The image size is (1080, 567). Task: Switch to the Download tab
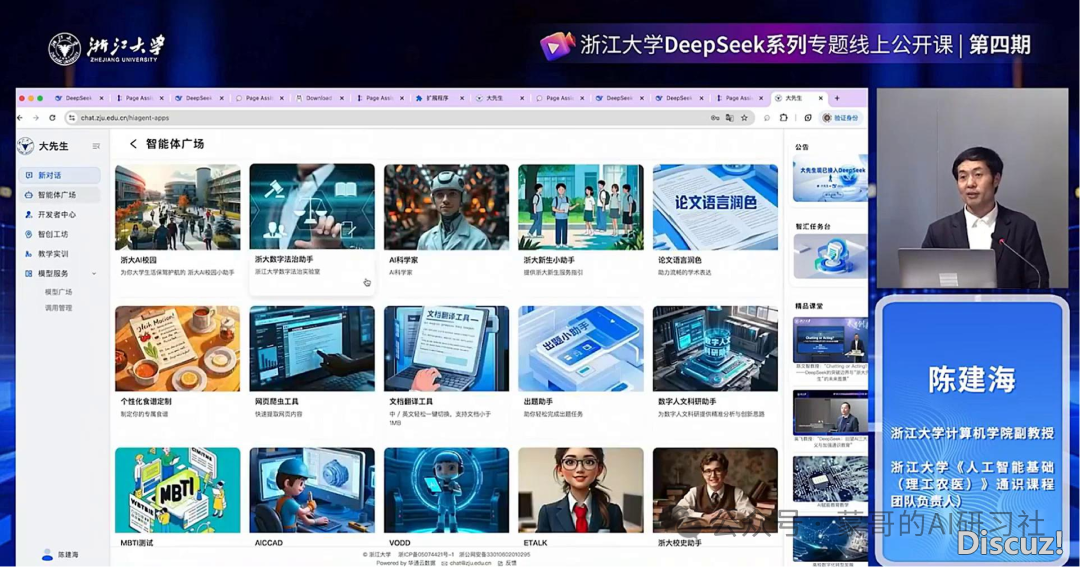coord(318,99)
